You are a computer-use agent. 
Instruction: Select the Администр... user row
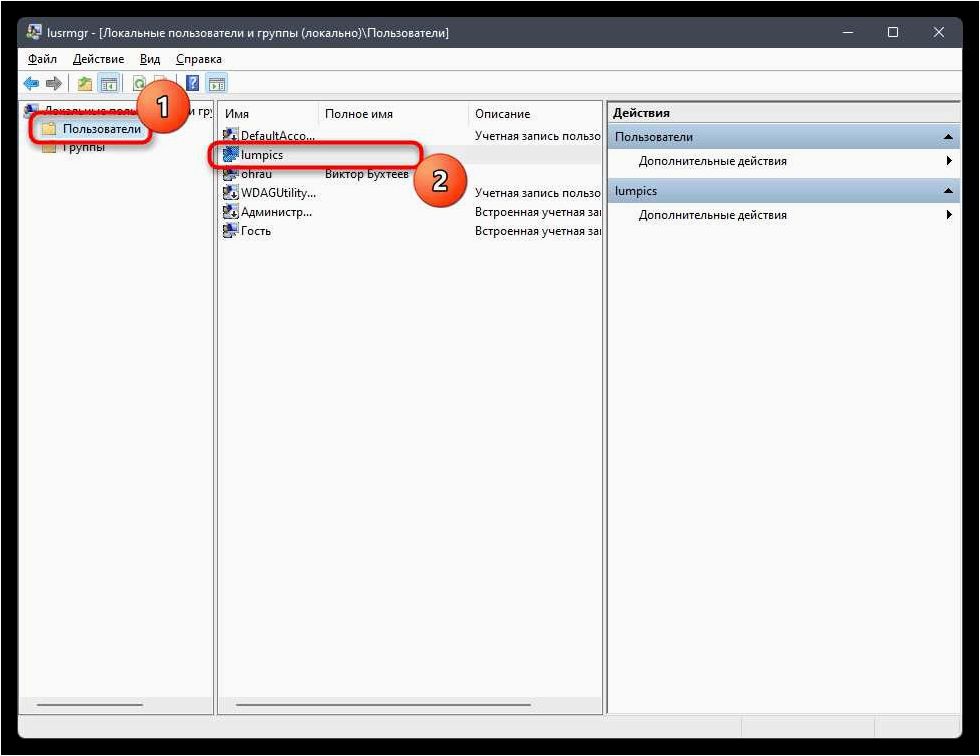411,212
